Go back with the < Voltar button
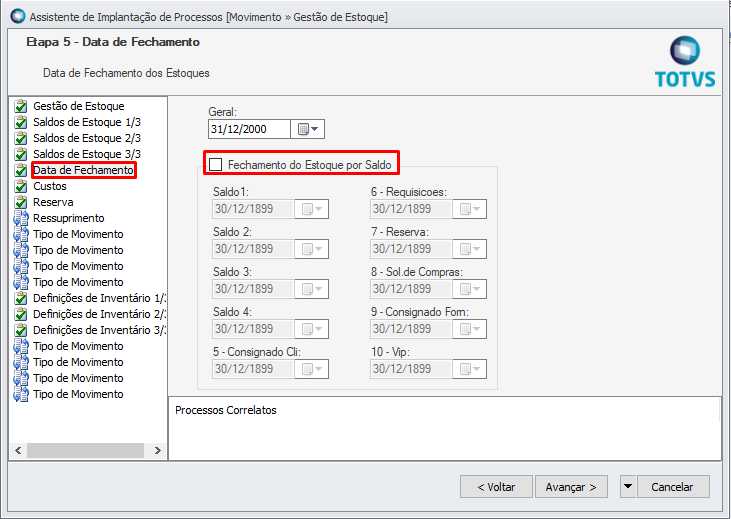Screen dimensions: 731x519 tap(497, 487)
